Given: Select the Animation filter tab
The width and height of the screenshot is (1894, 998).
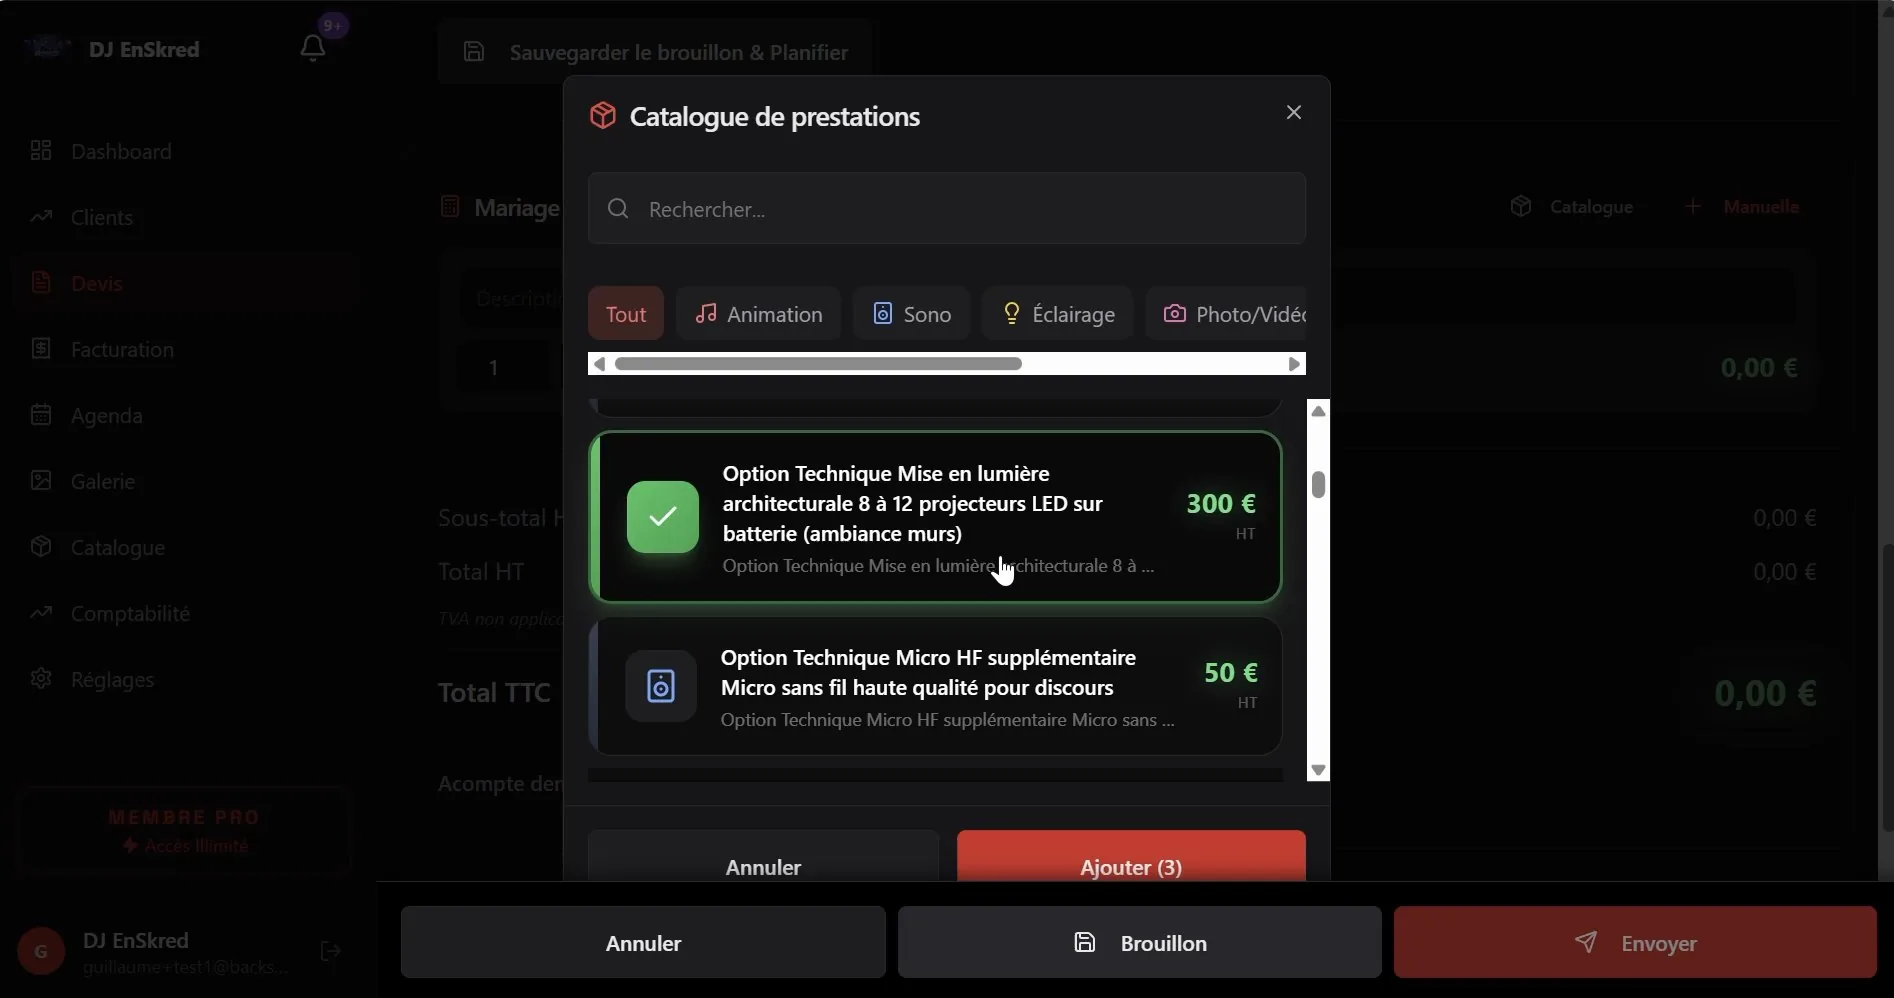Looking at the screenshot, I should (x=759, y=314).
